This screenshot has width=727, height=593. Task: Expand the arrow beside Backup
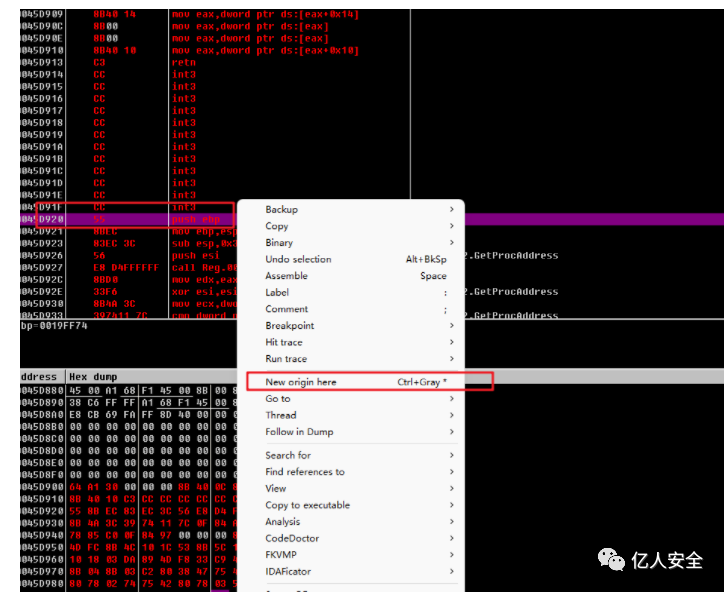click(x=452, y=210)
